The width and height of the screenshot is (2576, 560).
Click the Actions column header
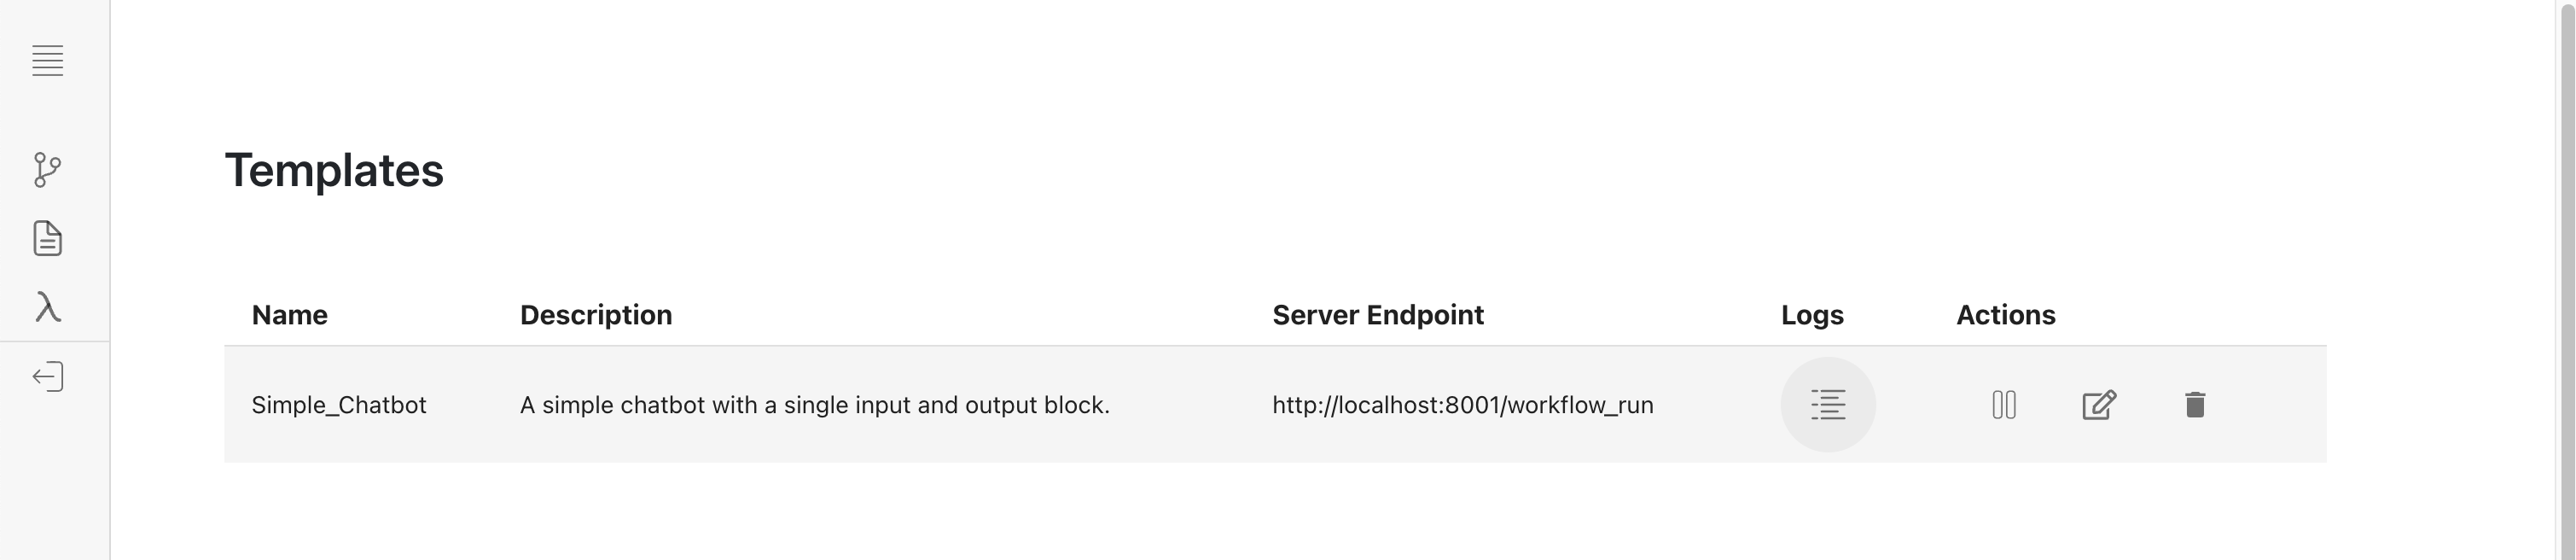point(2005,315)
